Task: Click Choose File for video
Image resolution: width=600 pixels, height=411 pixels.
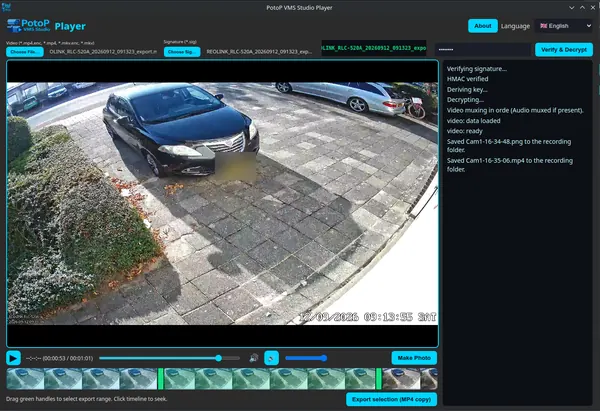Action: click(x=25, y=52)
